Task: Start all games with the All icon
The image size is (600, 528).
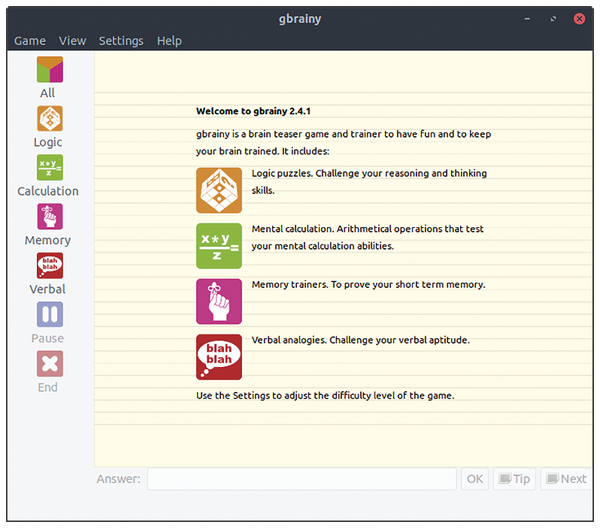Action: tap(50, 70)
